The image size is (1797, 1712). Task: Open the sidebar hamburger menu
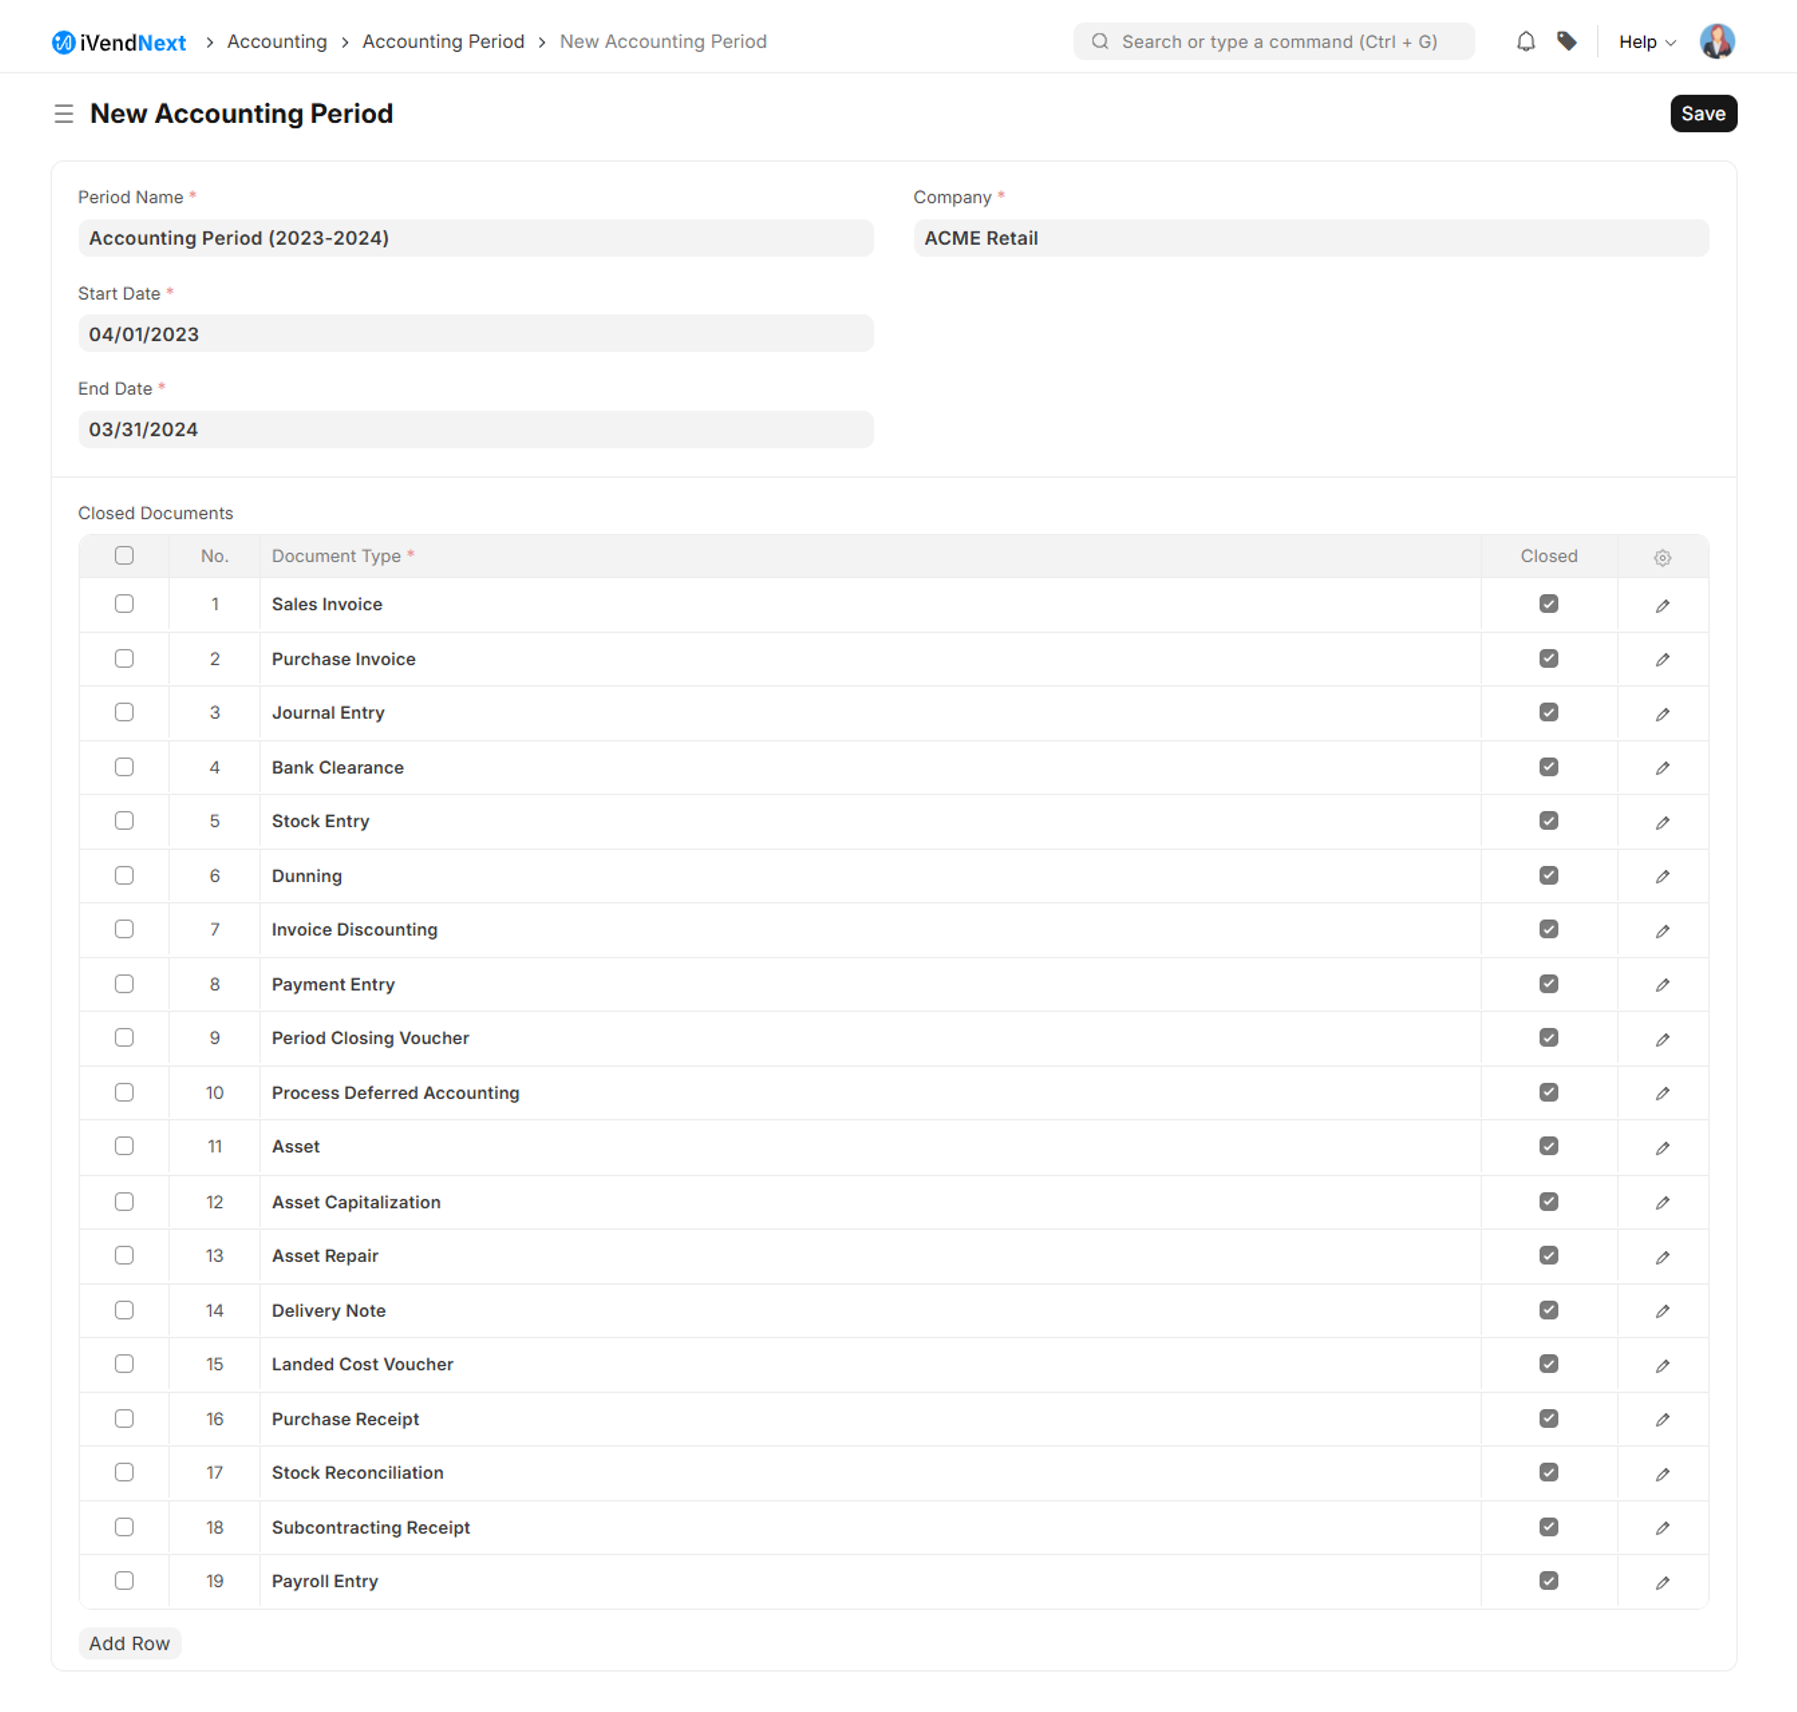point(64,114)
